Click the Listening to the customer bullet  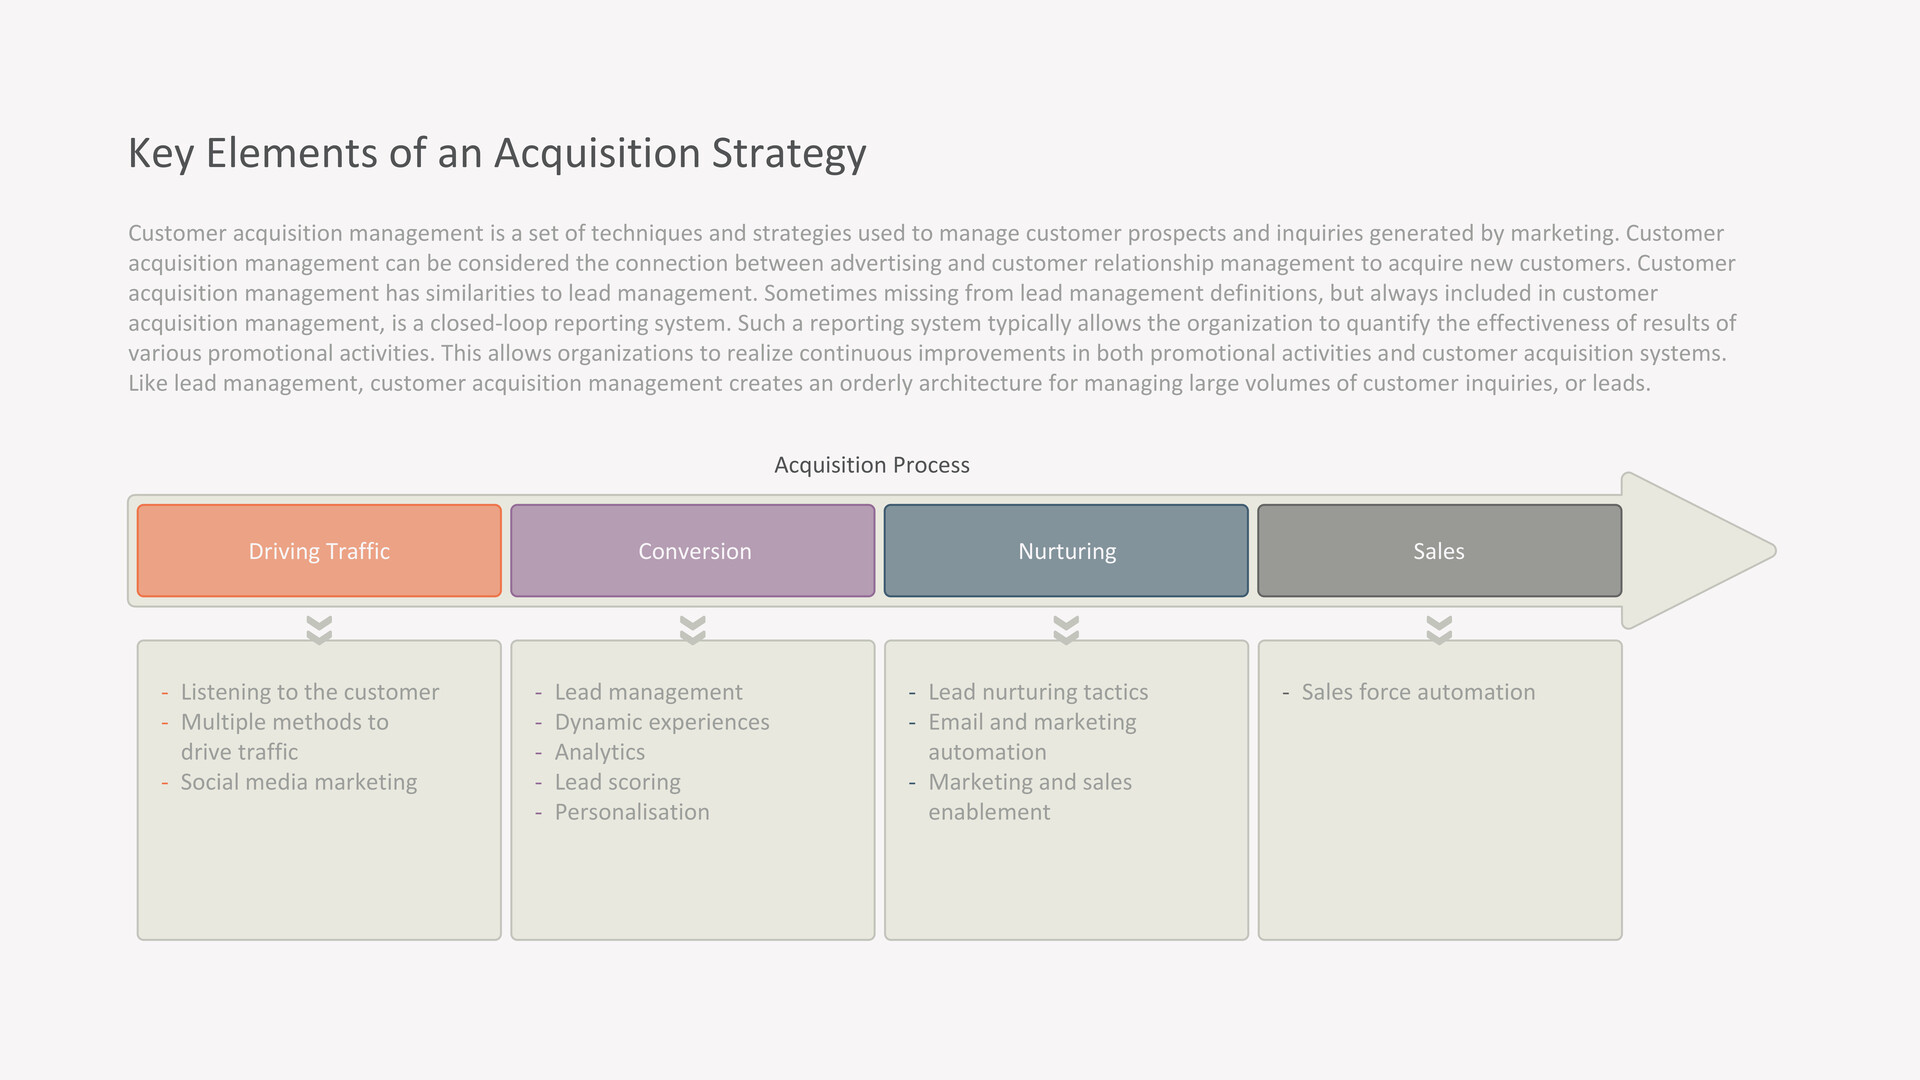pyautogui.click(x=309, y=692)
